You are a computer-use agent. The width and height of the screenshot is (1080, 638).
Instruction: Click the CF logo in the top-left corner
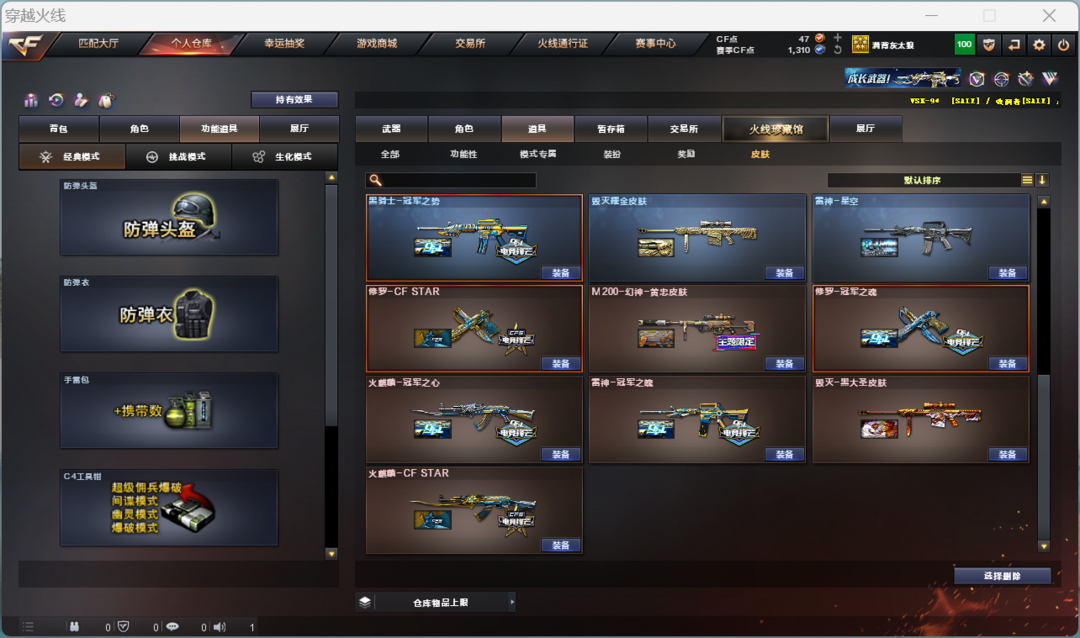26,45
